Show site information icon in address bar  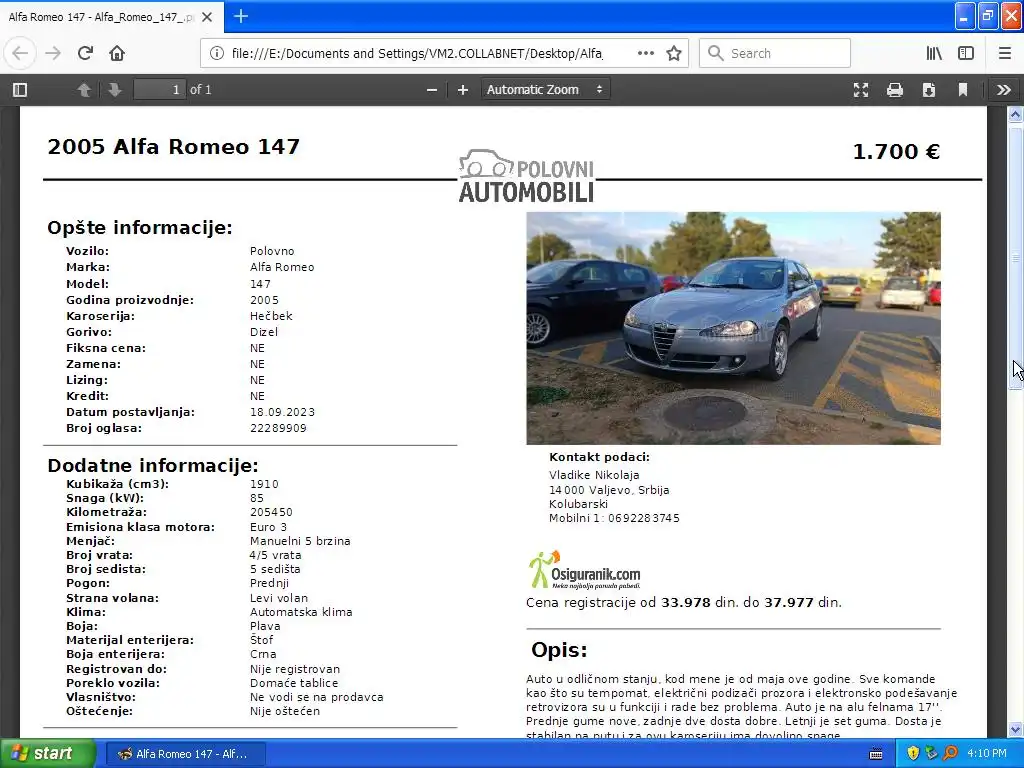[x=216, y=53]
